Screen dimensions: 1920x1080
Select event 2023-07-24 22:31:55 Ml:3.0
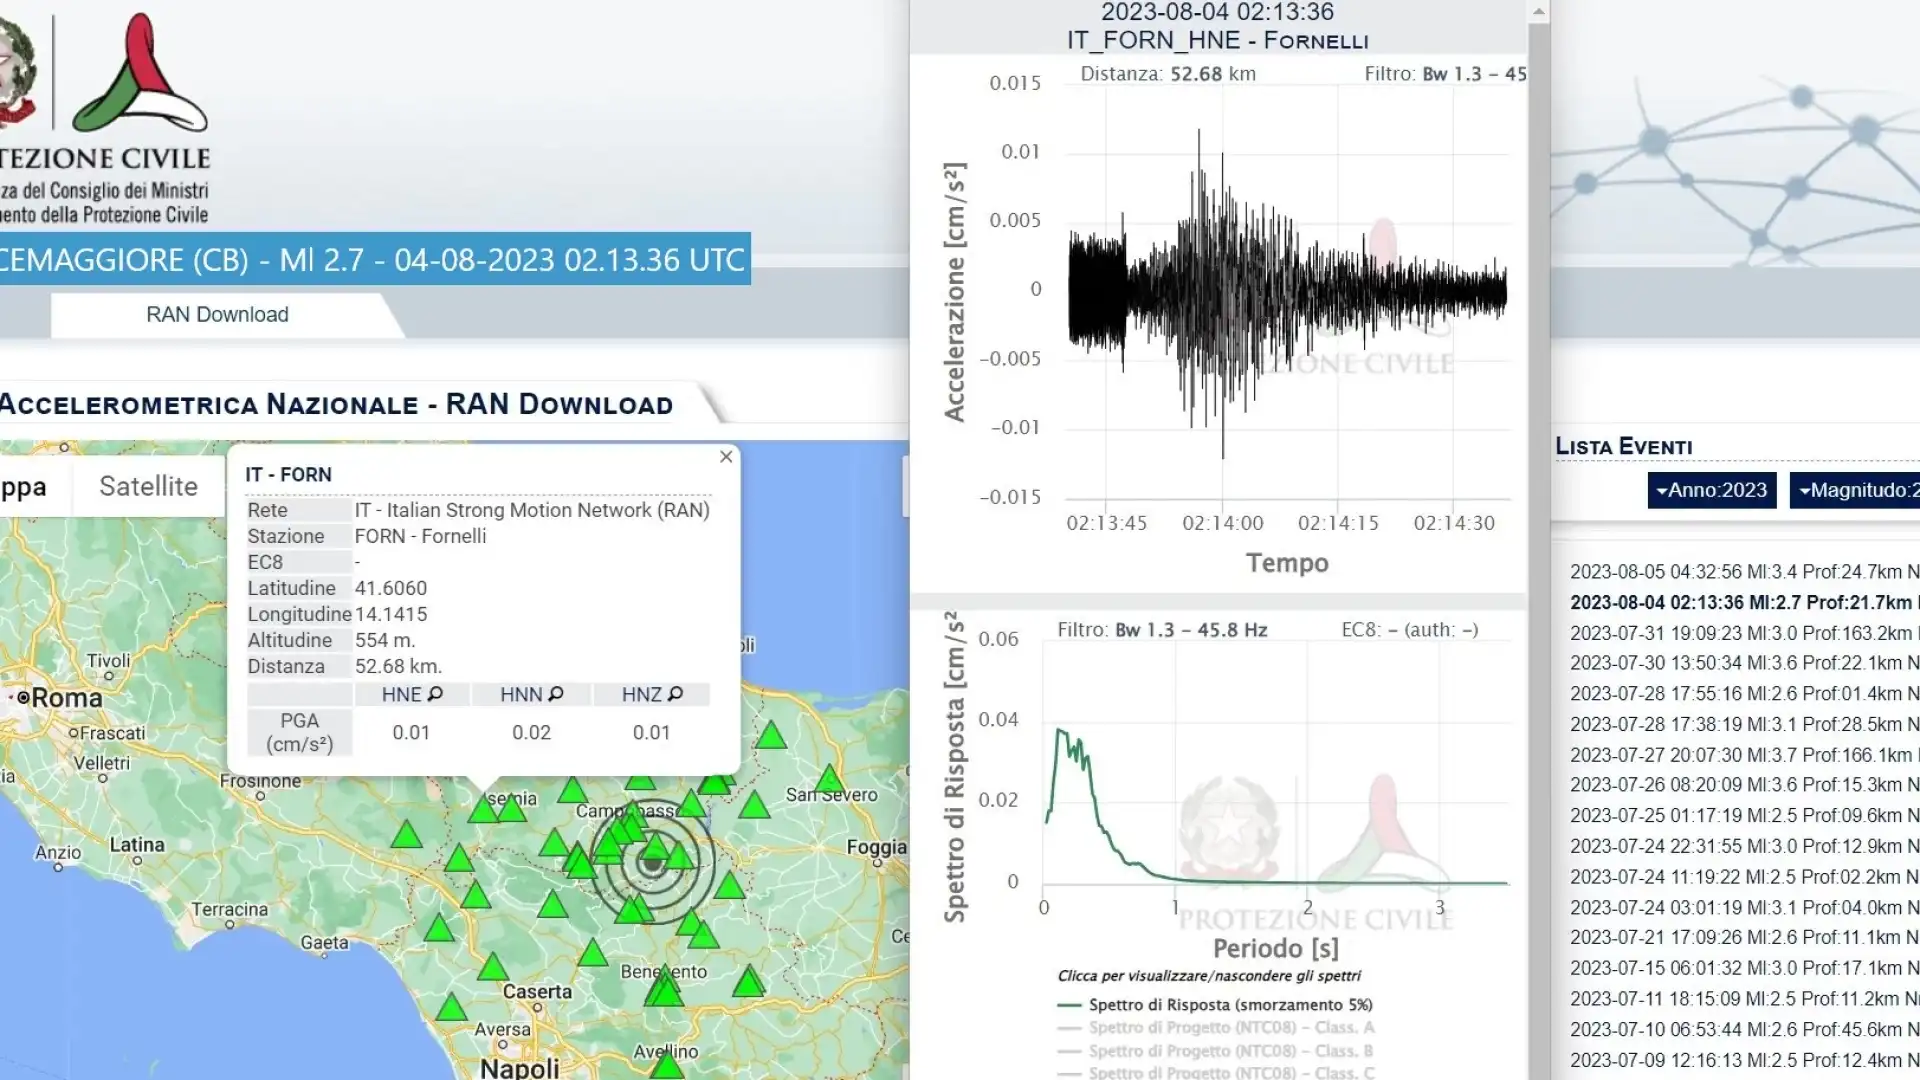click(1744, 846)
